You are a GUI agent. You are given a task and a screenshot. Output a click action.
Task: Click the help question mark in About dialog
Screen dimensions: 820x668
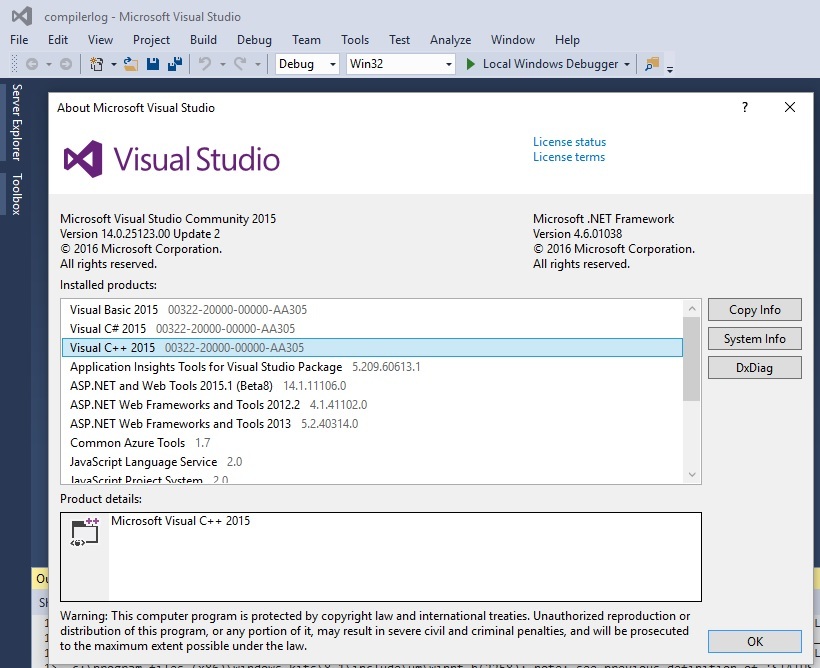(x=745, y=107)
